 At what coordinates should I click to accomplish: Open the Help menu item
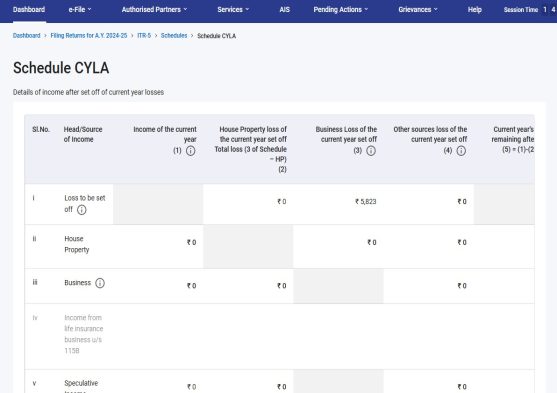[475, 10]
